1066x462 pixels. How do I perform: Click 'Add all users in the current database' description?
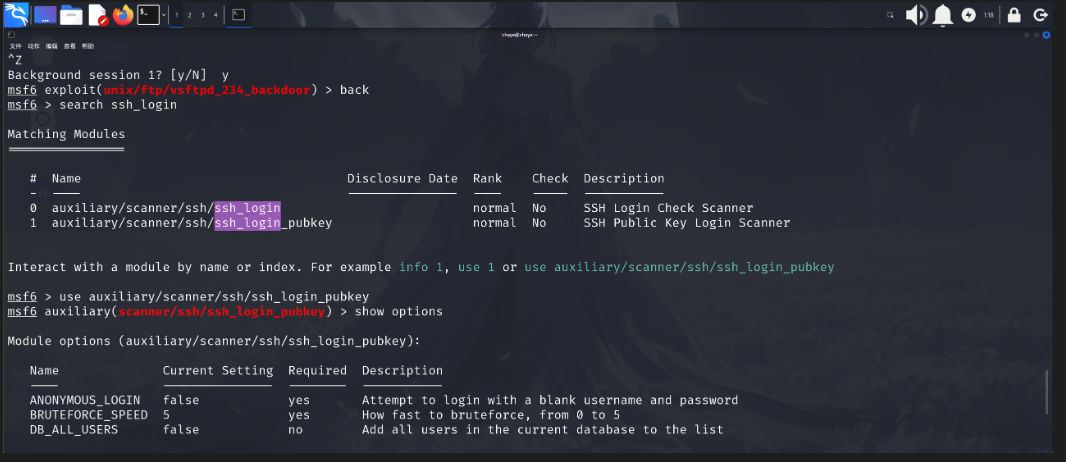tap(543, 430)
